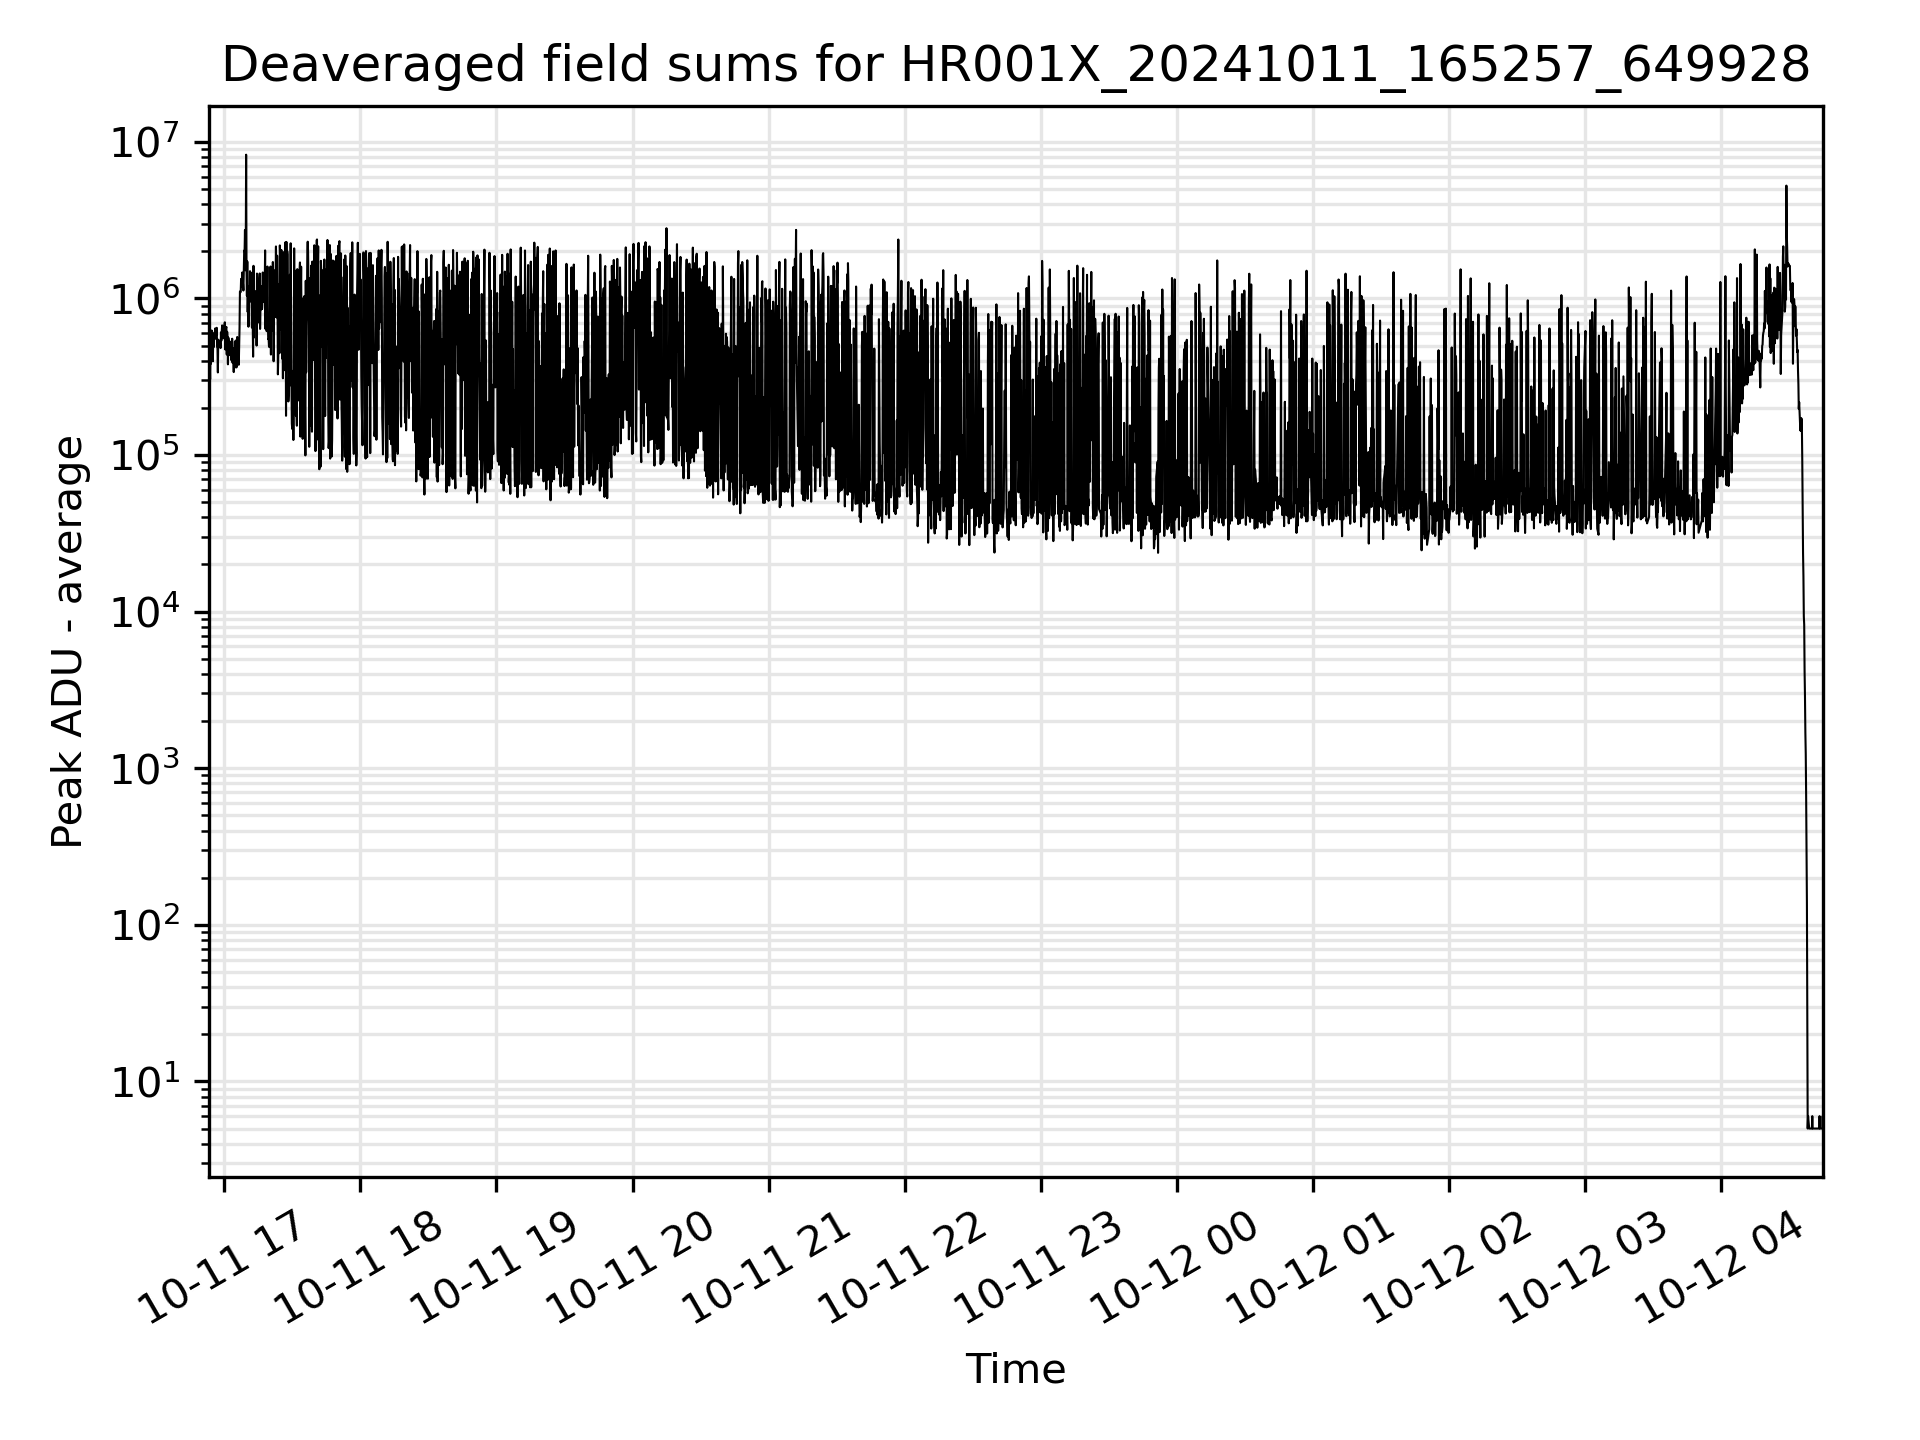
Task: Click the x tick label '10-11 23'
Action: click(x=1038, y=1267)
